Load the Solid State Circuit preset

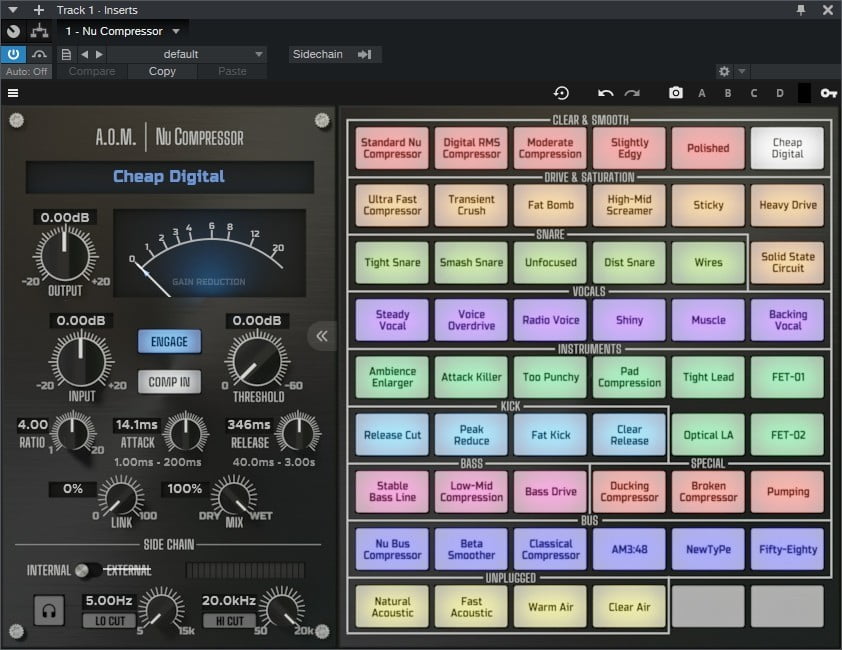787,263
